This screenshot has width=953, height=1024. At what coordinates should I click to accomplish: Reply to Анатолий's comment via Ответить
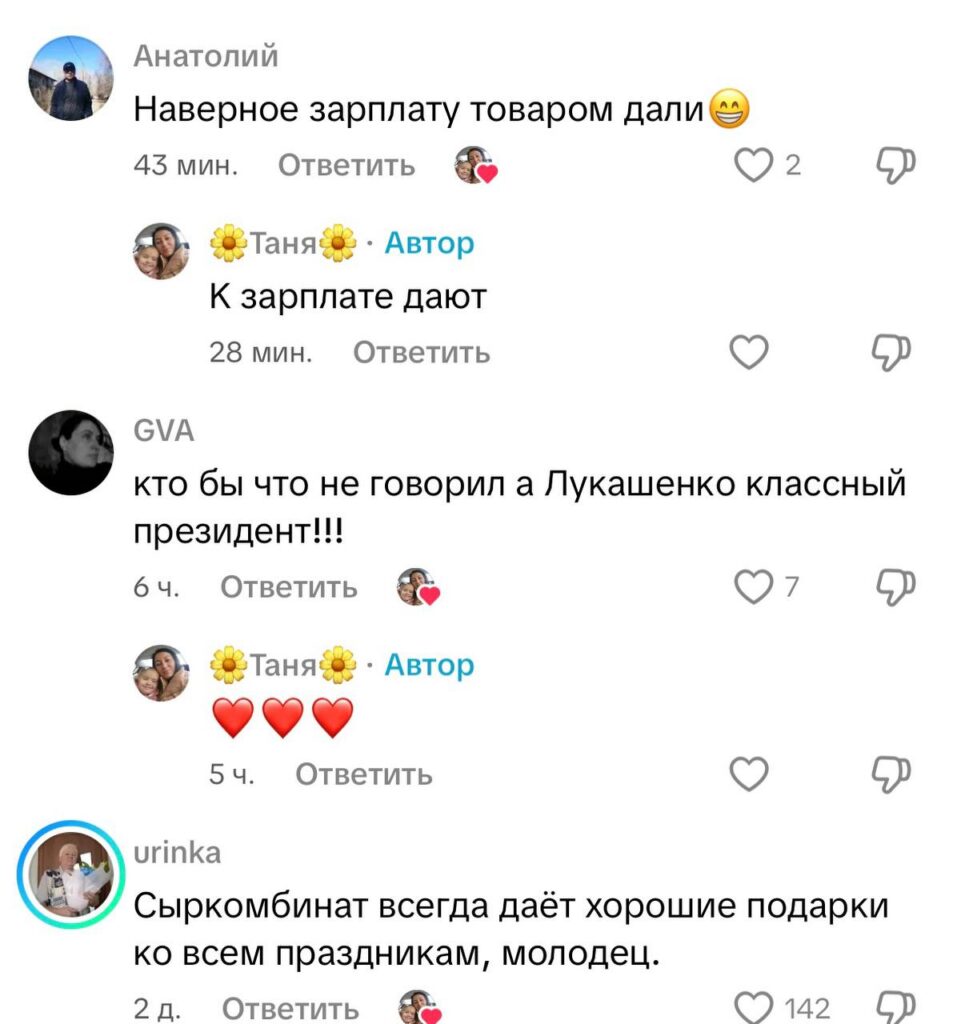(x=346, y=165)
